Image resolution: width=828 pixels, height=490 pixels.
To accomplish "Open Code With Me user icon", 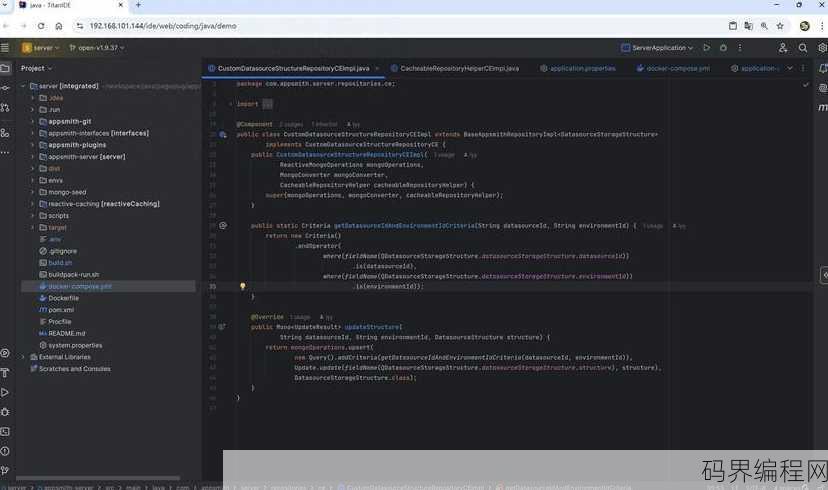I will [783, 48].
